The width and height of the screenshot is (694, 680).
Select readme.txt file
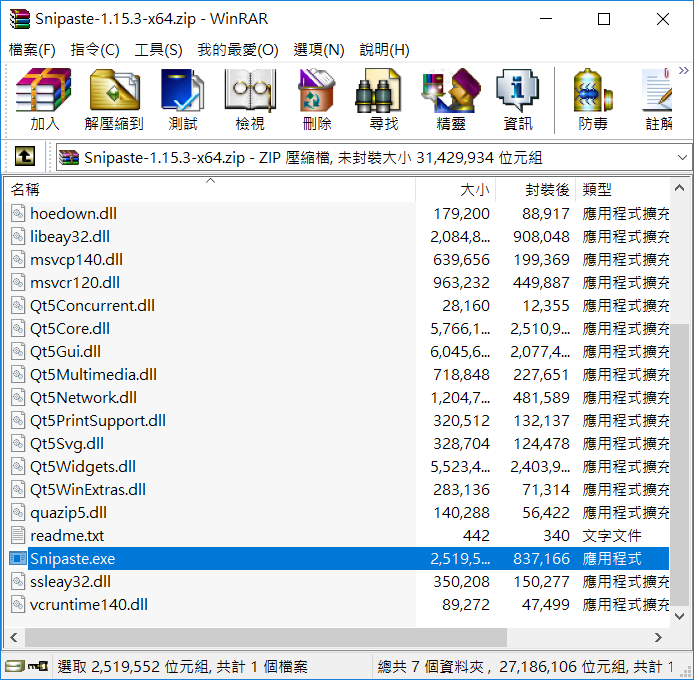click(67, 536)
